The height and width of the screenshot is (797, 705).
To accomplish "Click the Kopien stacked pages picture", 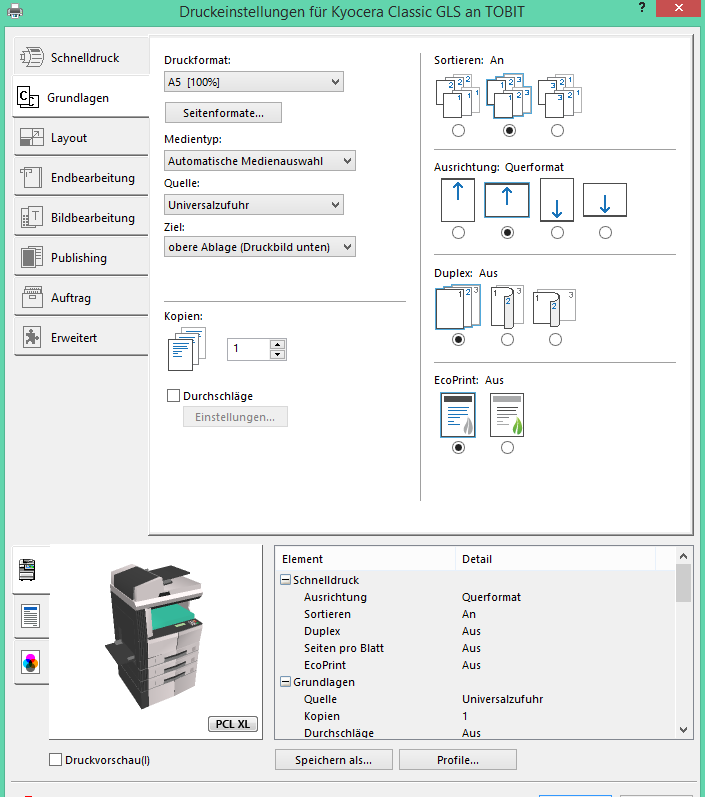I will pos(187,349).
